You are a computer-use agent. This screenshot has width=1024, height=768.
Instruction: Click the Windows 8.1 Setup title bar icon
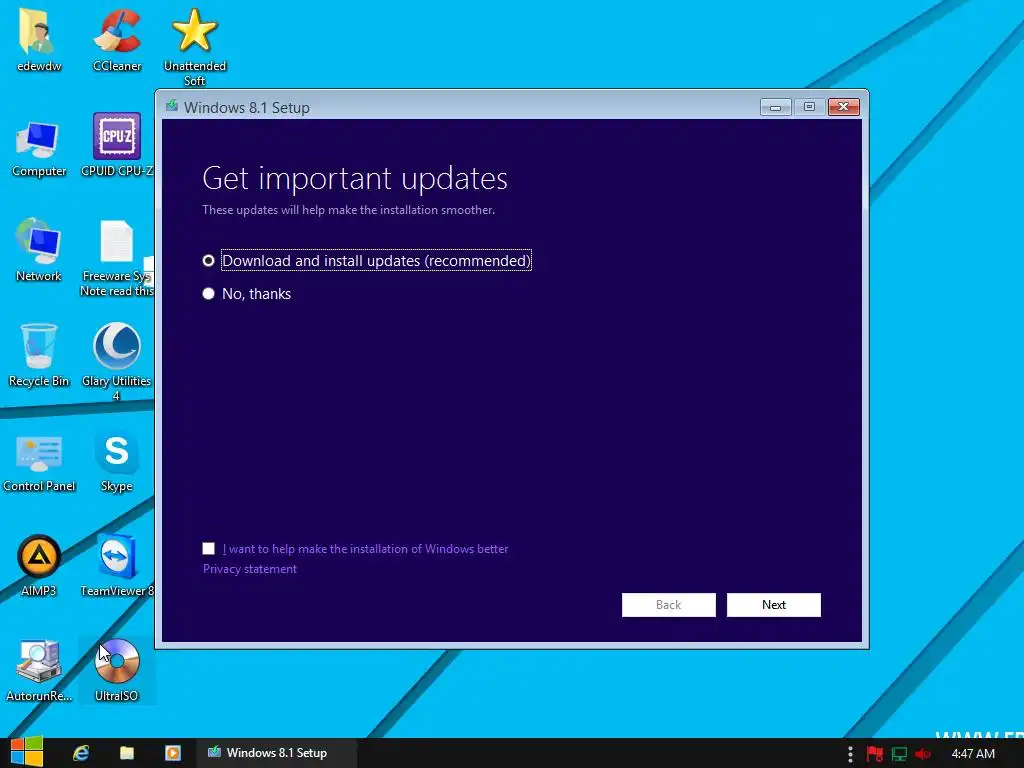pos(172,106)
